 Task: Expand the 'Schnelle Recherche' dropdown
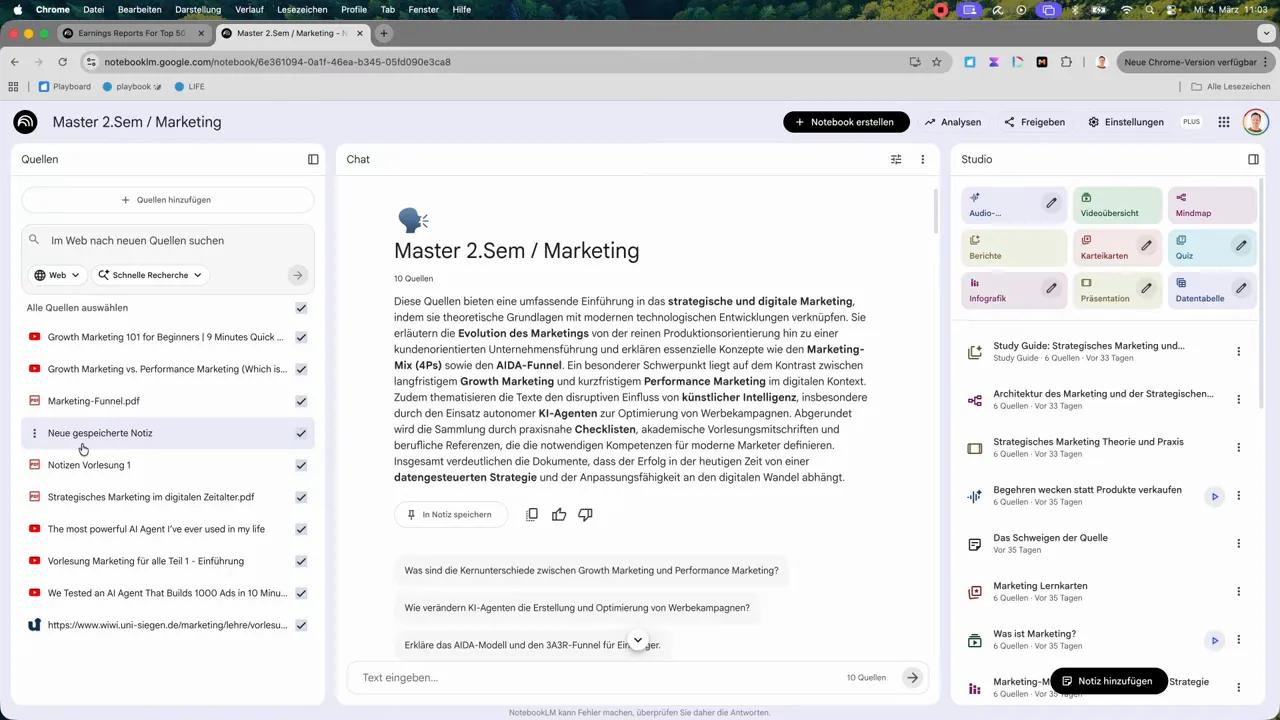150,275
